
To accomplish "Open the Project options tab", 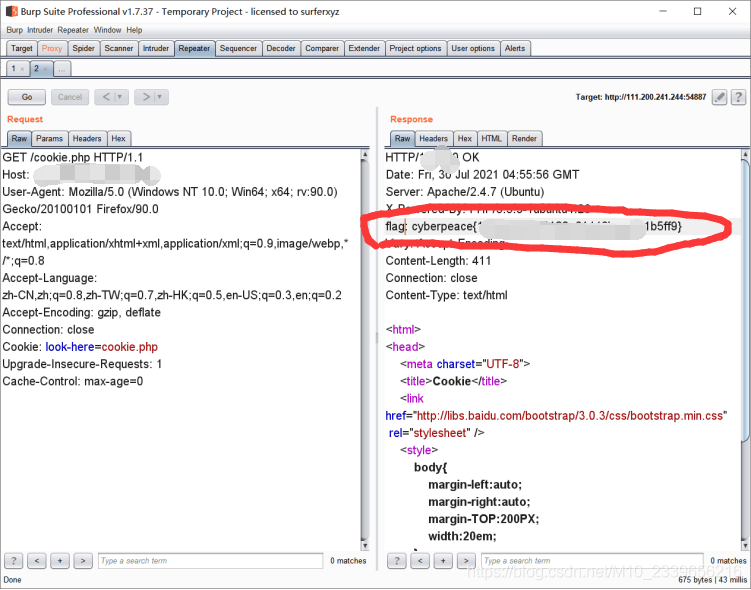I will (415, 48).
